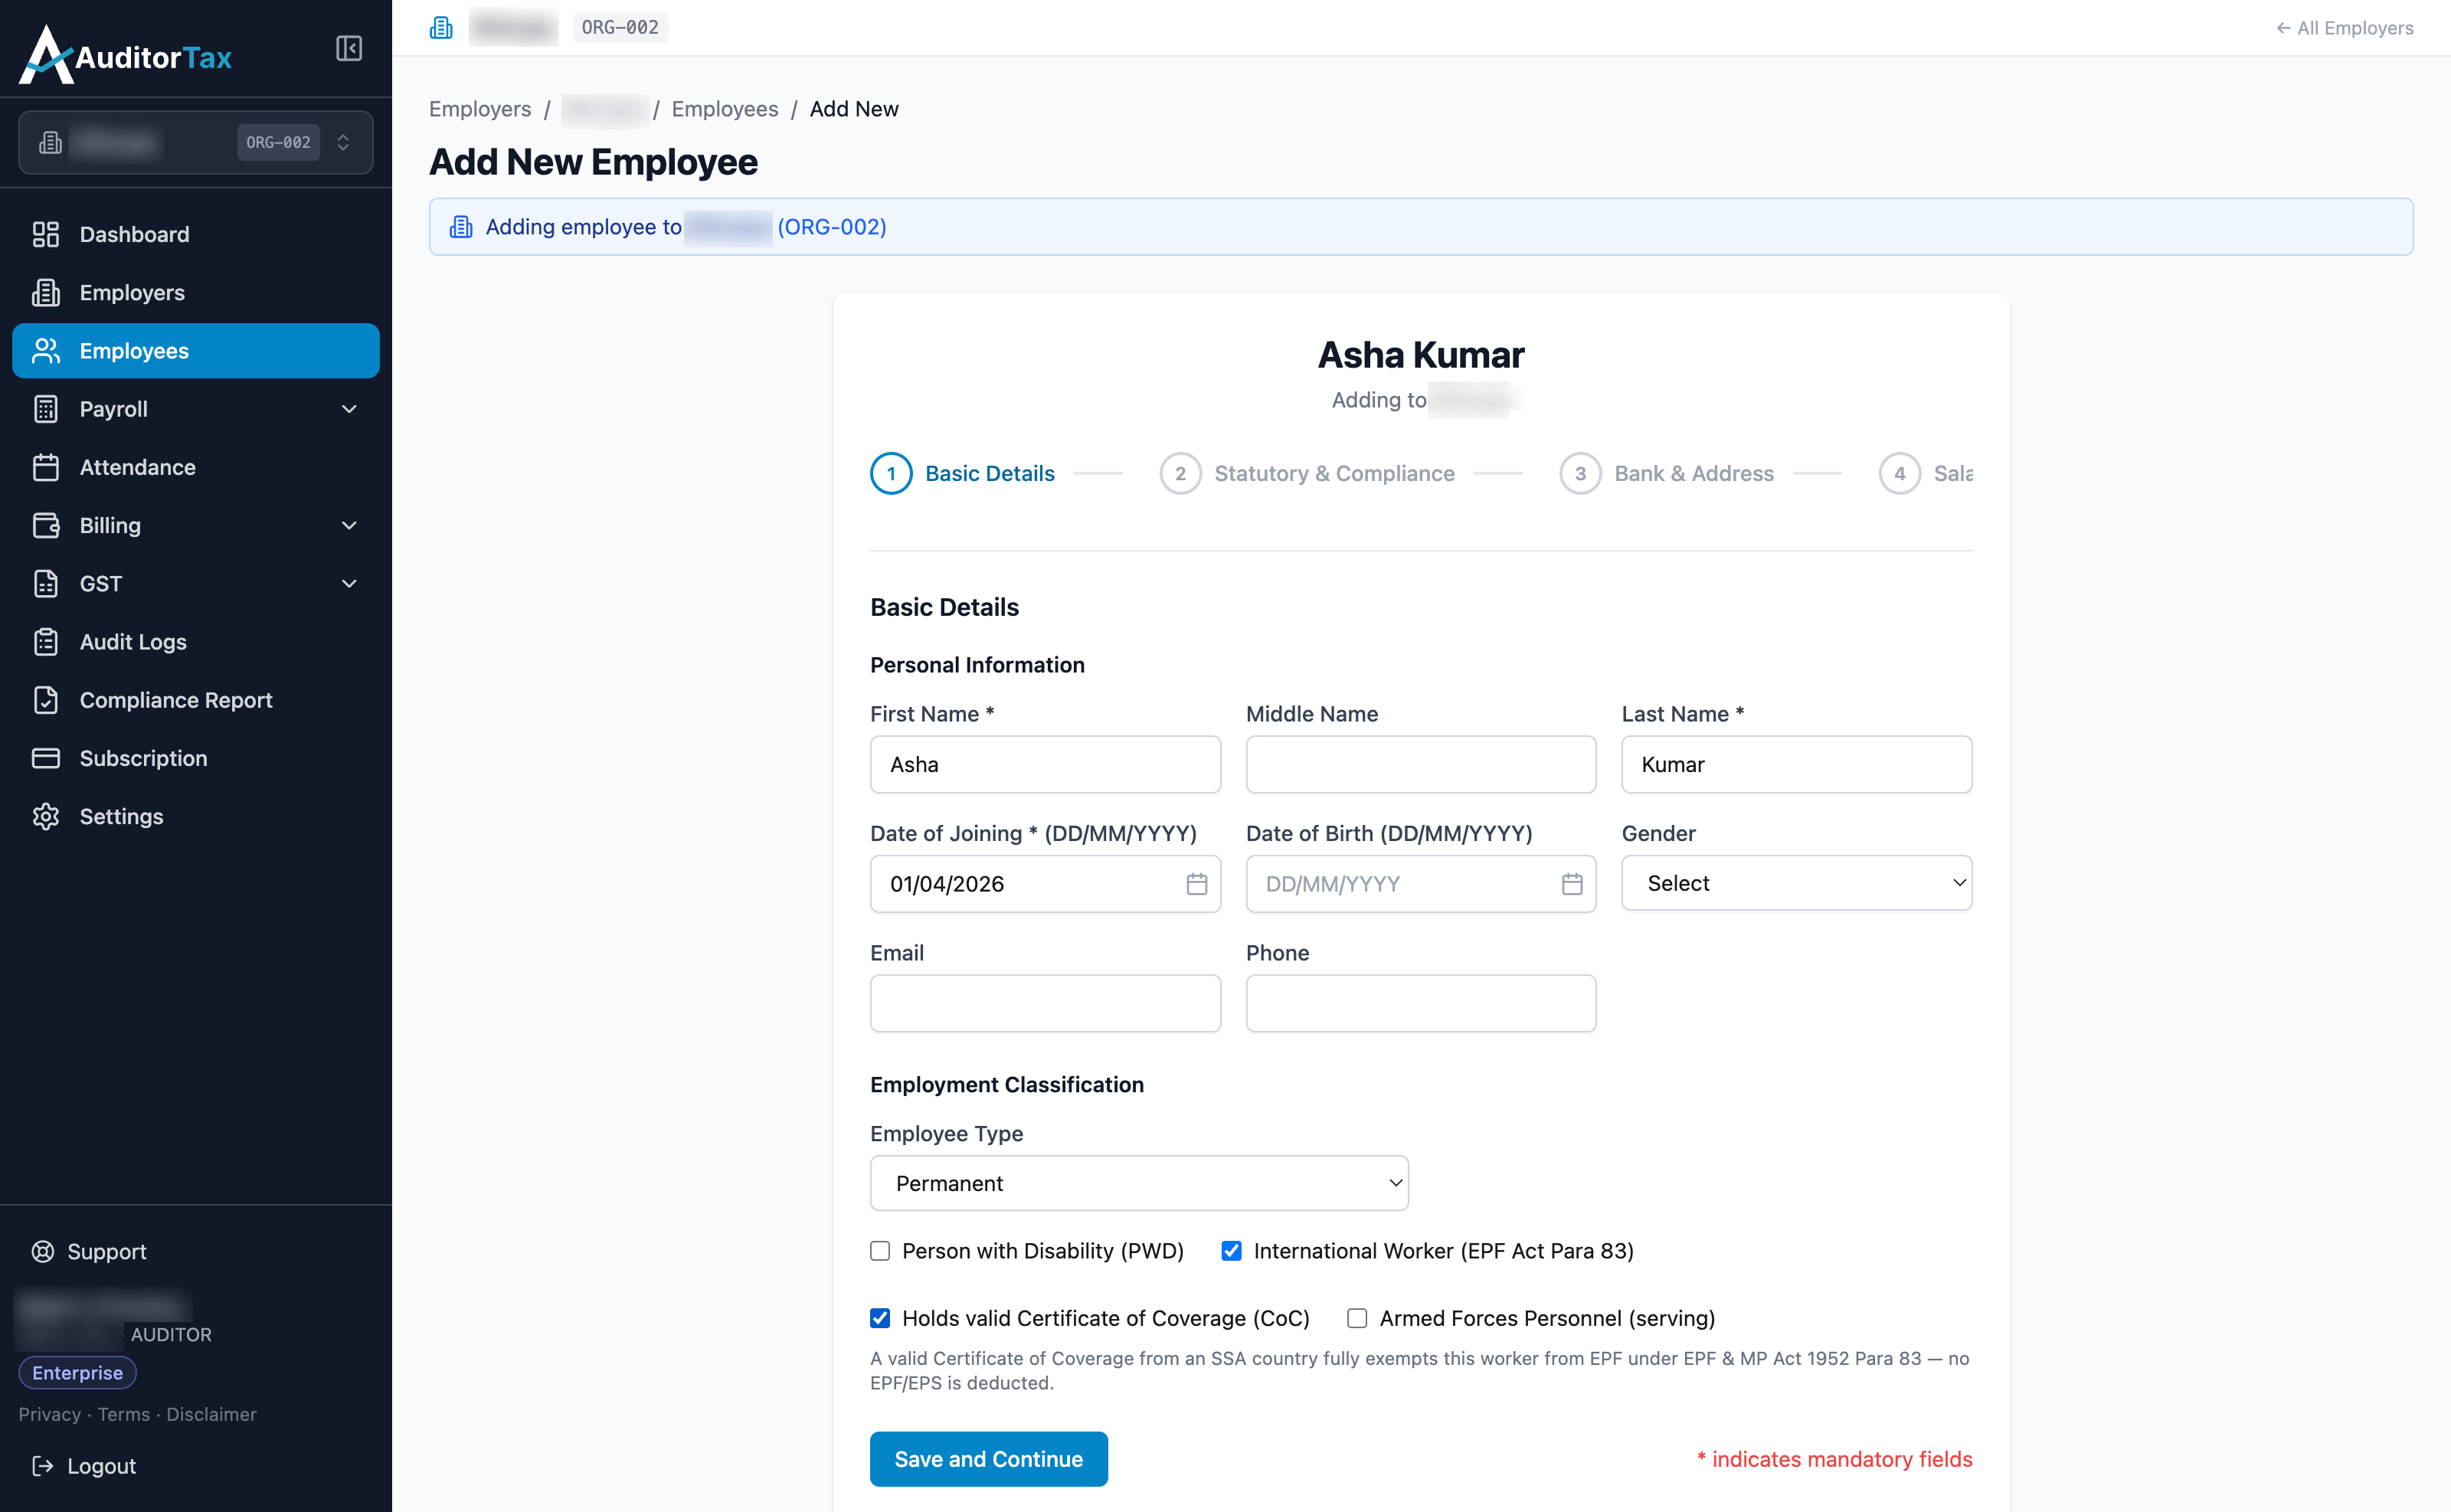Check Armed Forces Personnel (serving) box
Image resolution: width=2451 pixels, height=1512 pixels.
[x=1357, y=1318]
